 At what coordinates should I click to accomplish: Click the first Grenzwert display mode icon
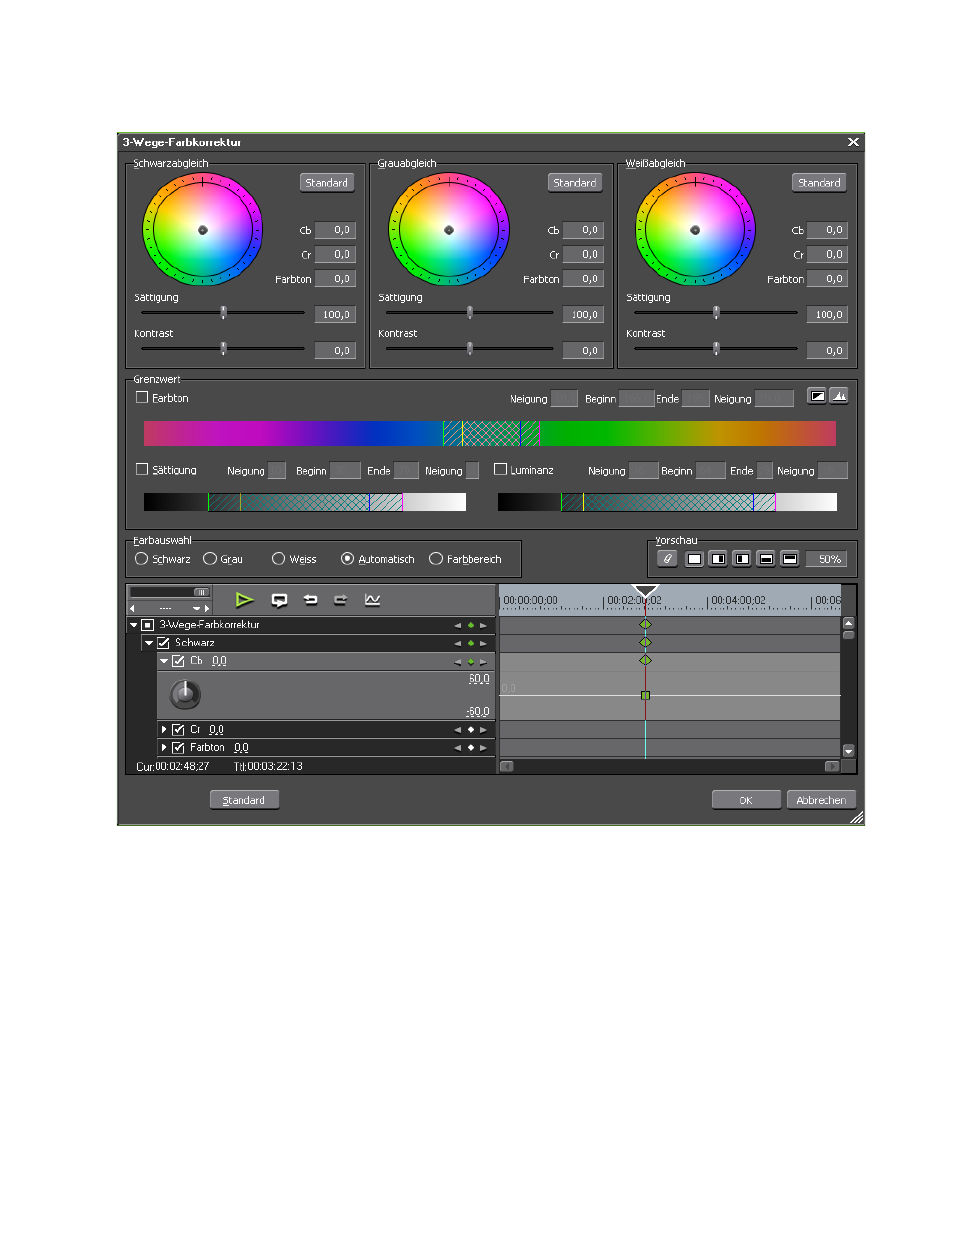click(x=817, y=396)
